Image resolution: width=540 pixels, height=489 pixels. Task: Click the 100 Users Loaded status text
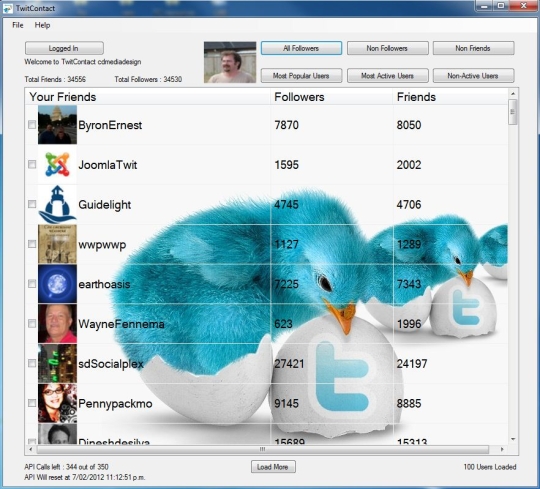[490, 467]
